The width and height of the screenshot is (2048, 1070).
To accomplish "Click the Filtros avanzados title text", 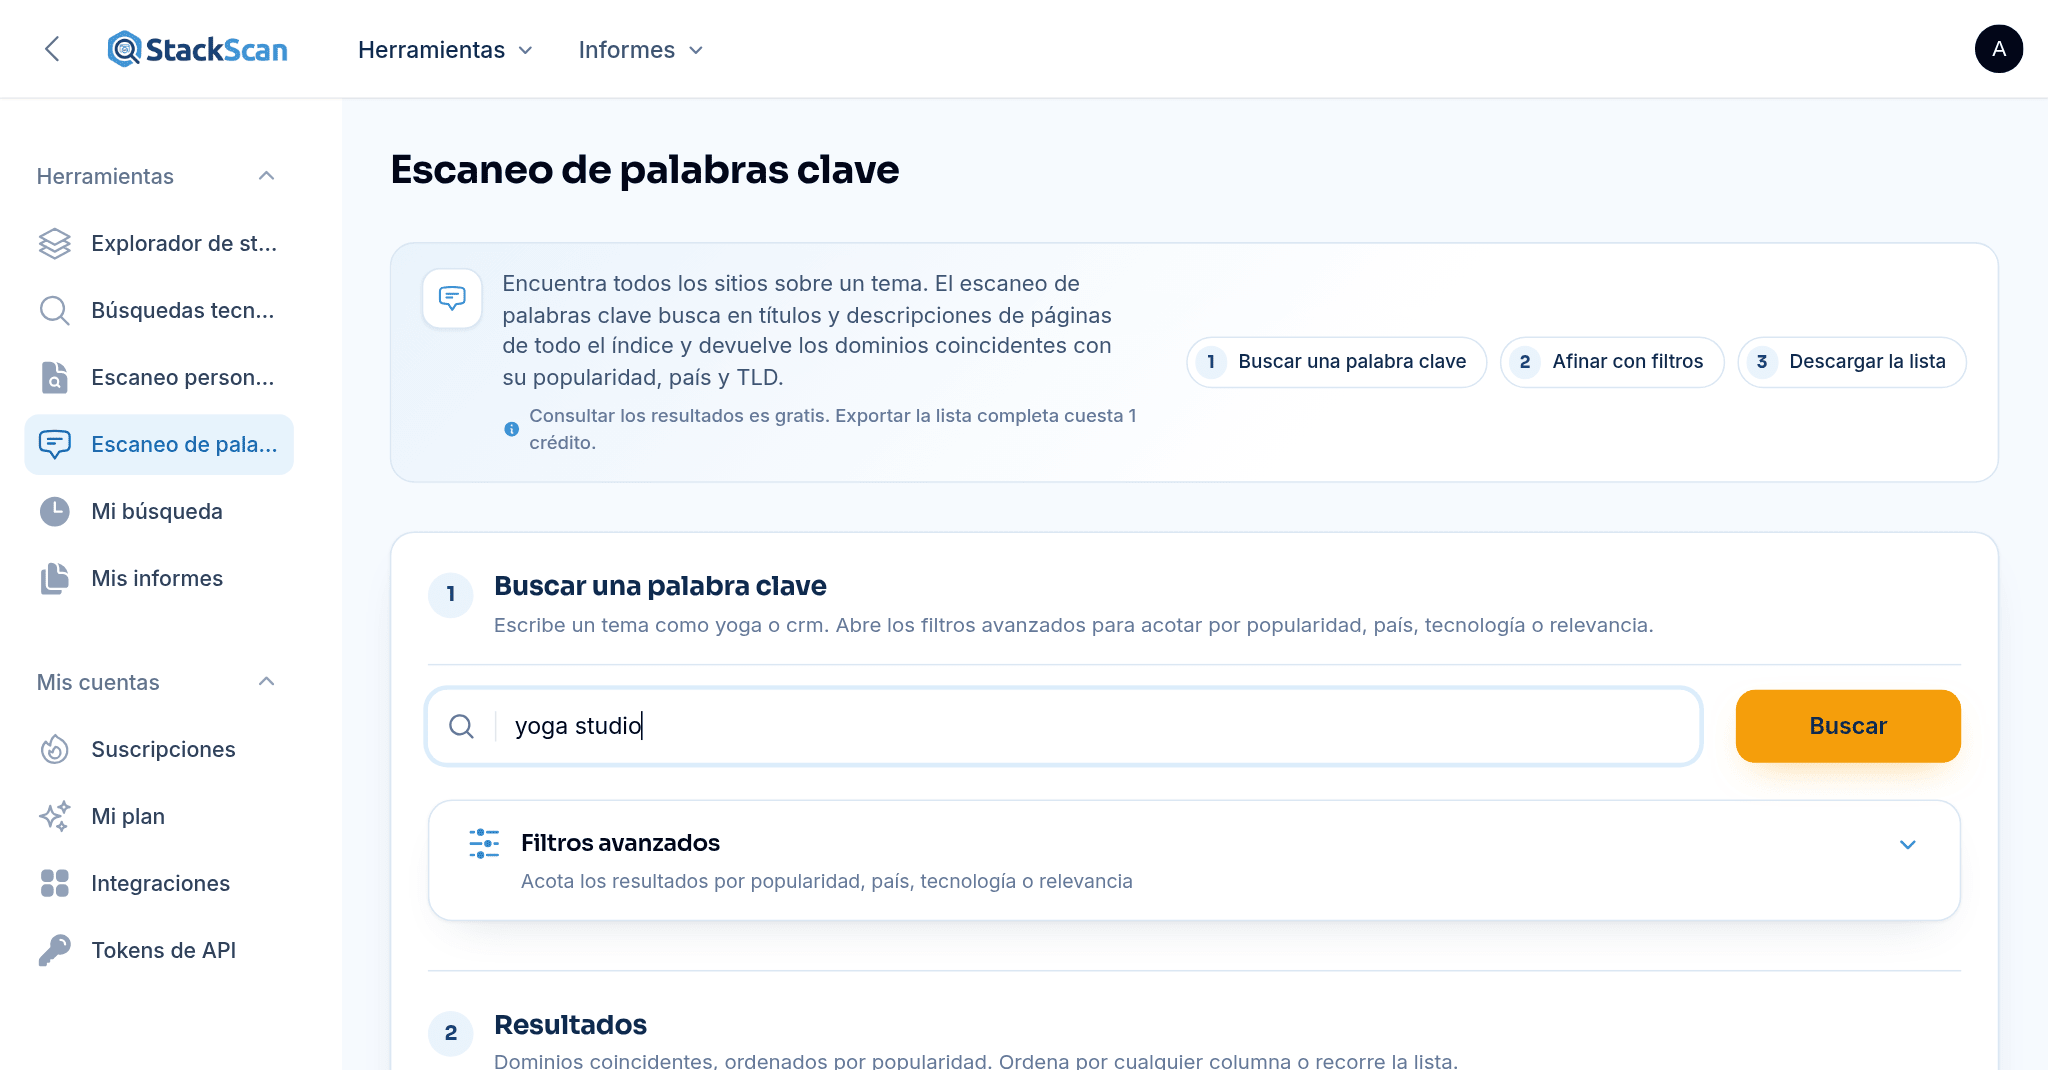I will [620, 843].
